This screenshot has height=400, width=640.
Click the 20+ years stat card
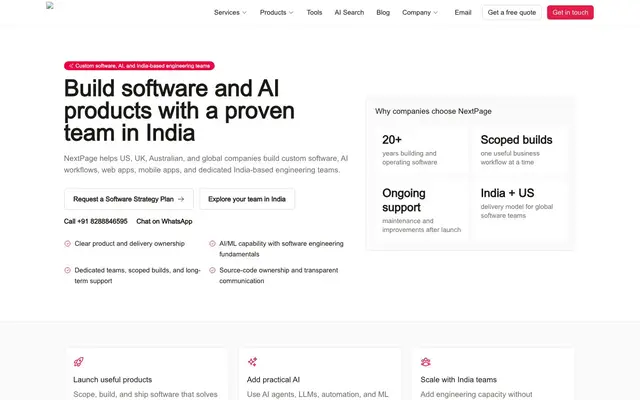tap(422, 150)
